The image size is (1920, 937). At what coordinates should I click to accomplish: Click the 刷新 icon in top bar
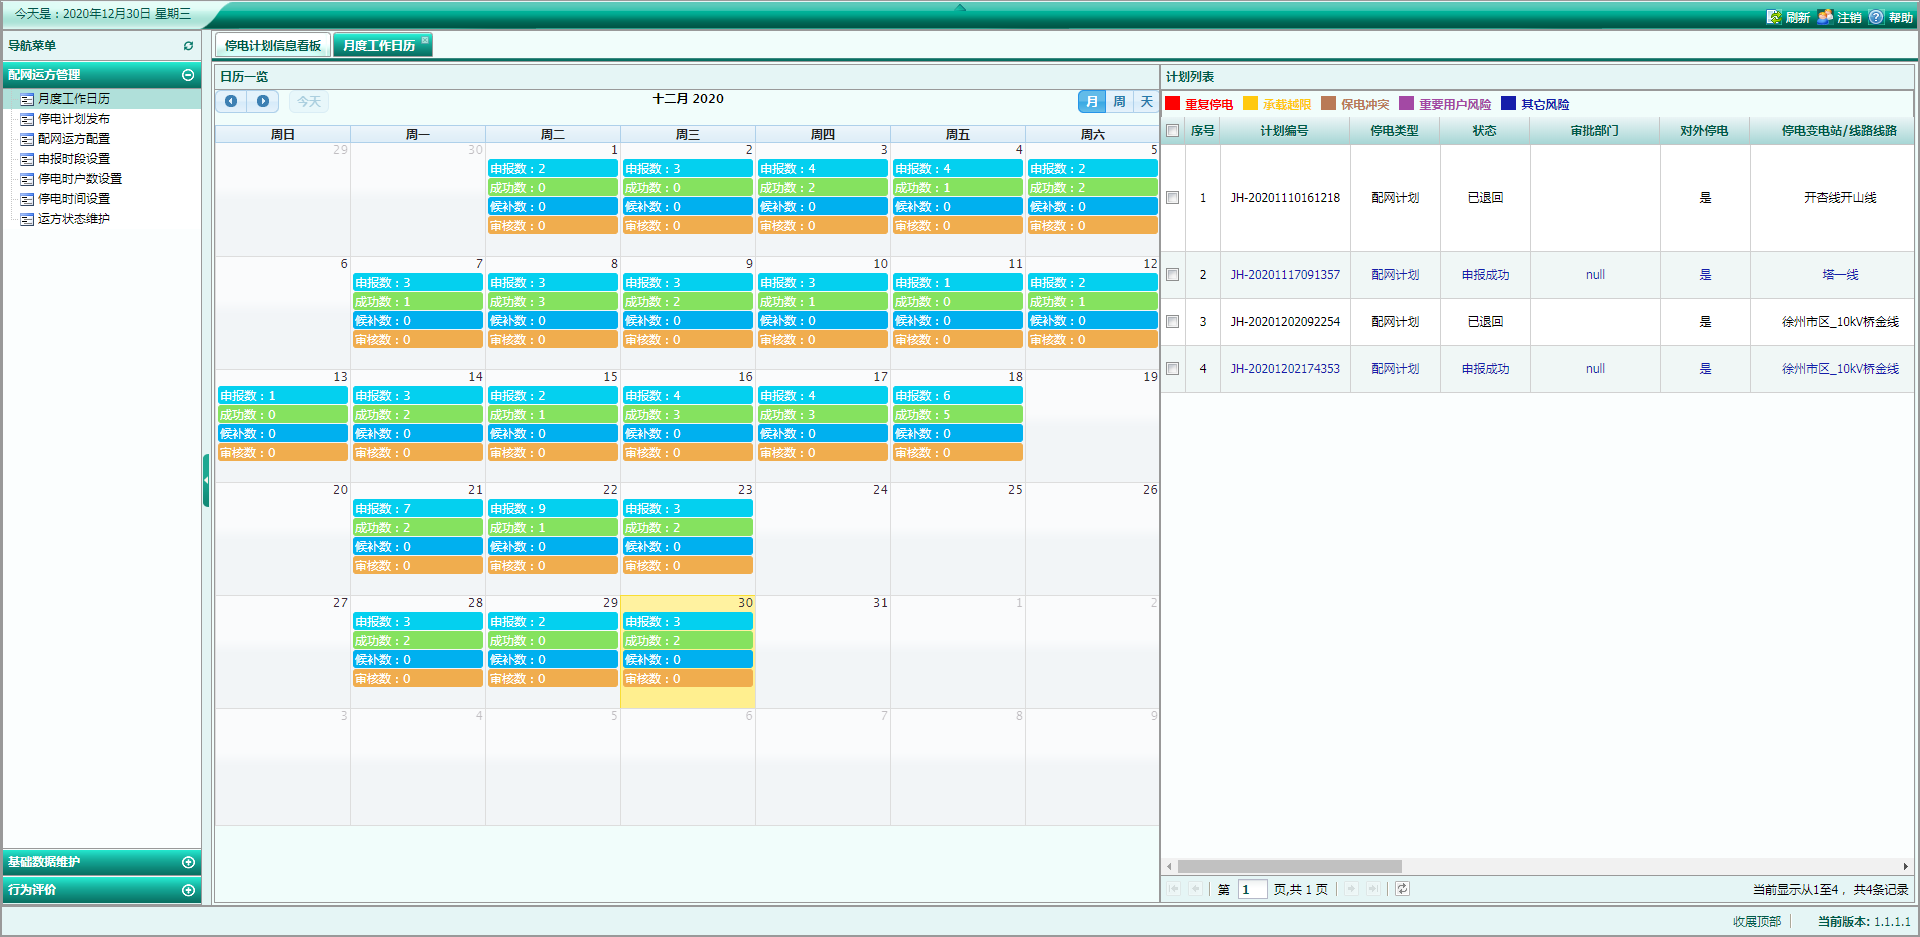[1774, 17]
